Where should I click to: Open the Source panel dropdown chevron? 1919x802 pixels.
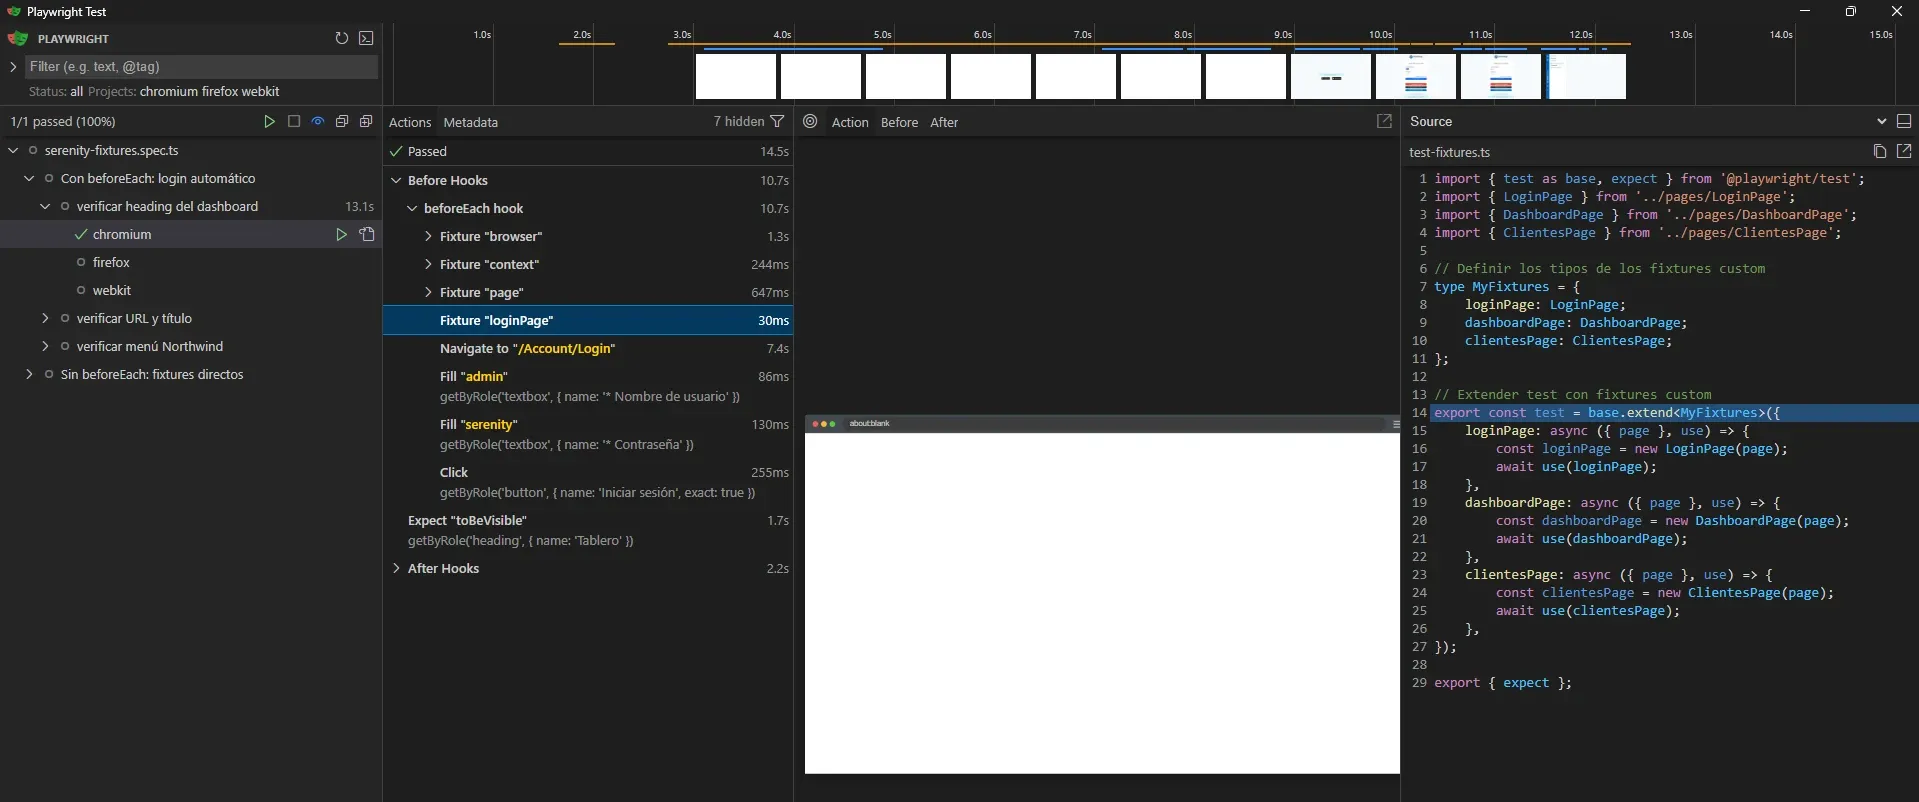coord(1881,121)
